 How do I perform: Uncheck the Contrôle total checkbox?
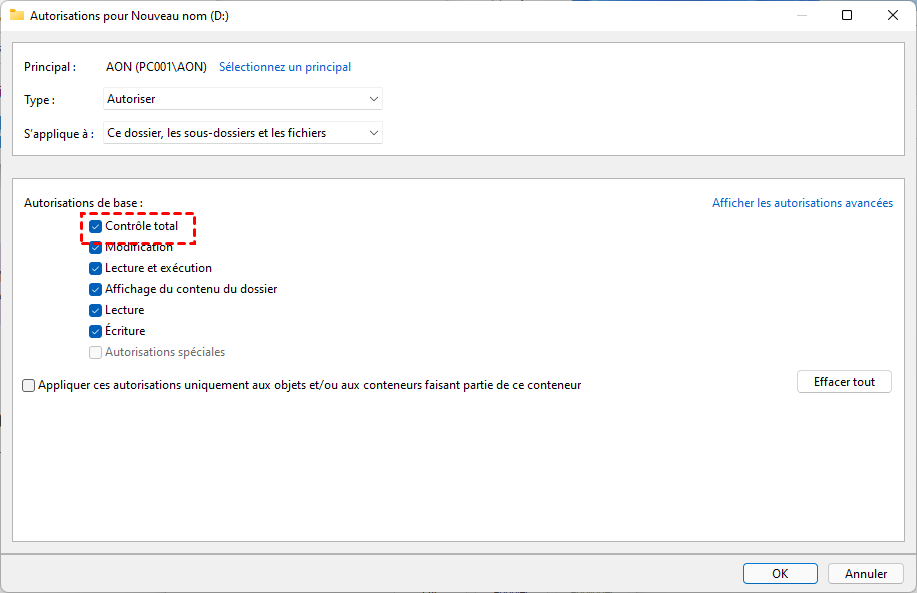coord(95,226)
